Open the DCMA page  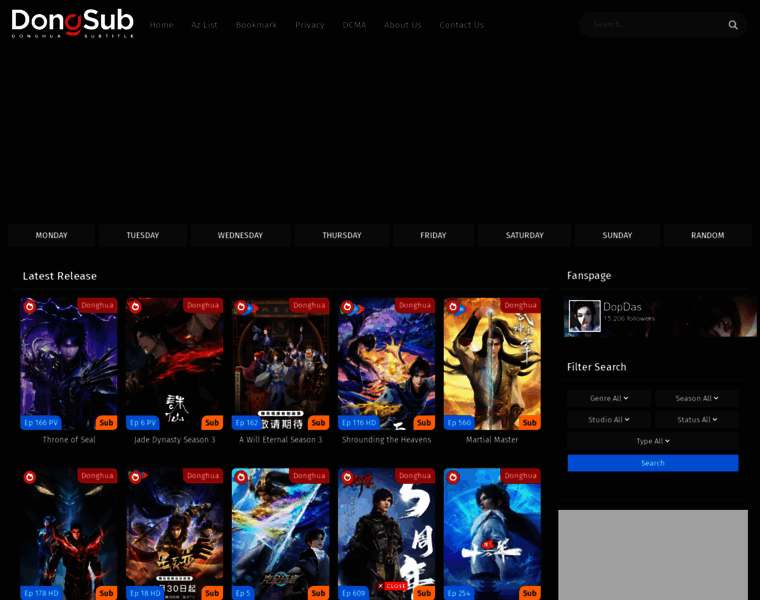[x=354, y=25]
